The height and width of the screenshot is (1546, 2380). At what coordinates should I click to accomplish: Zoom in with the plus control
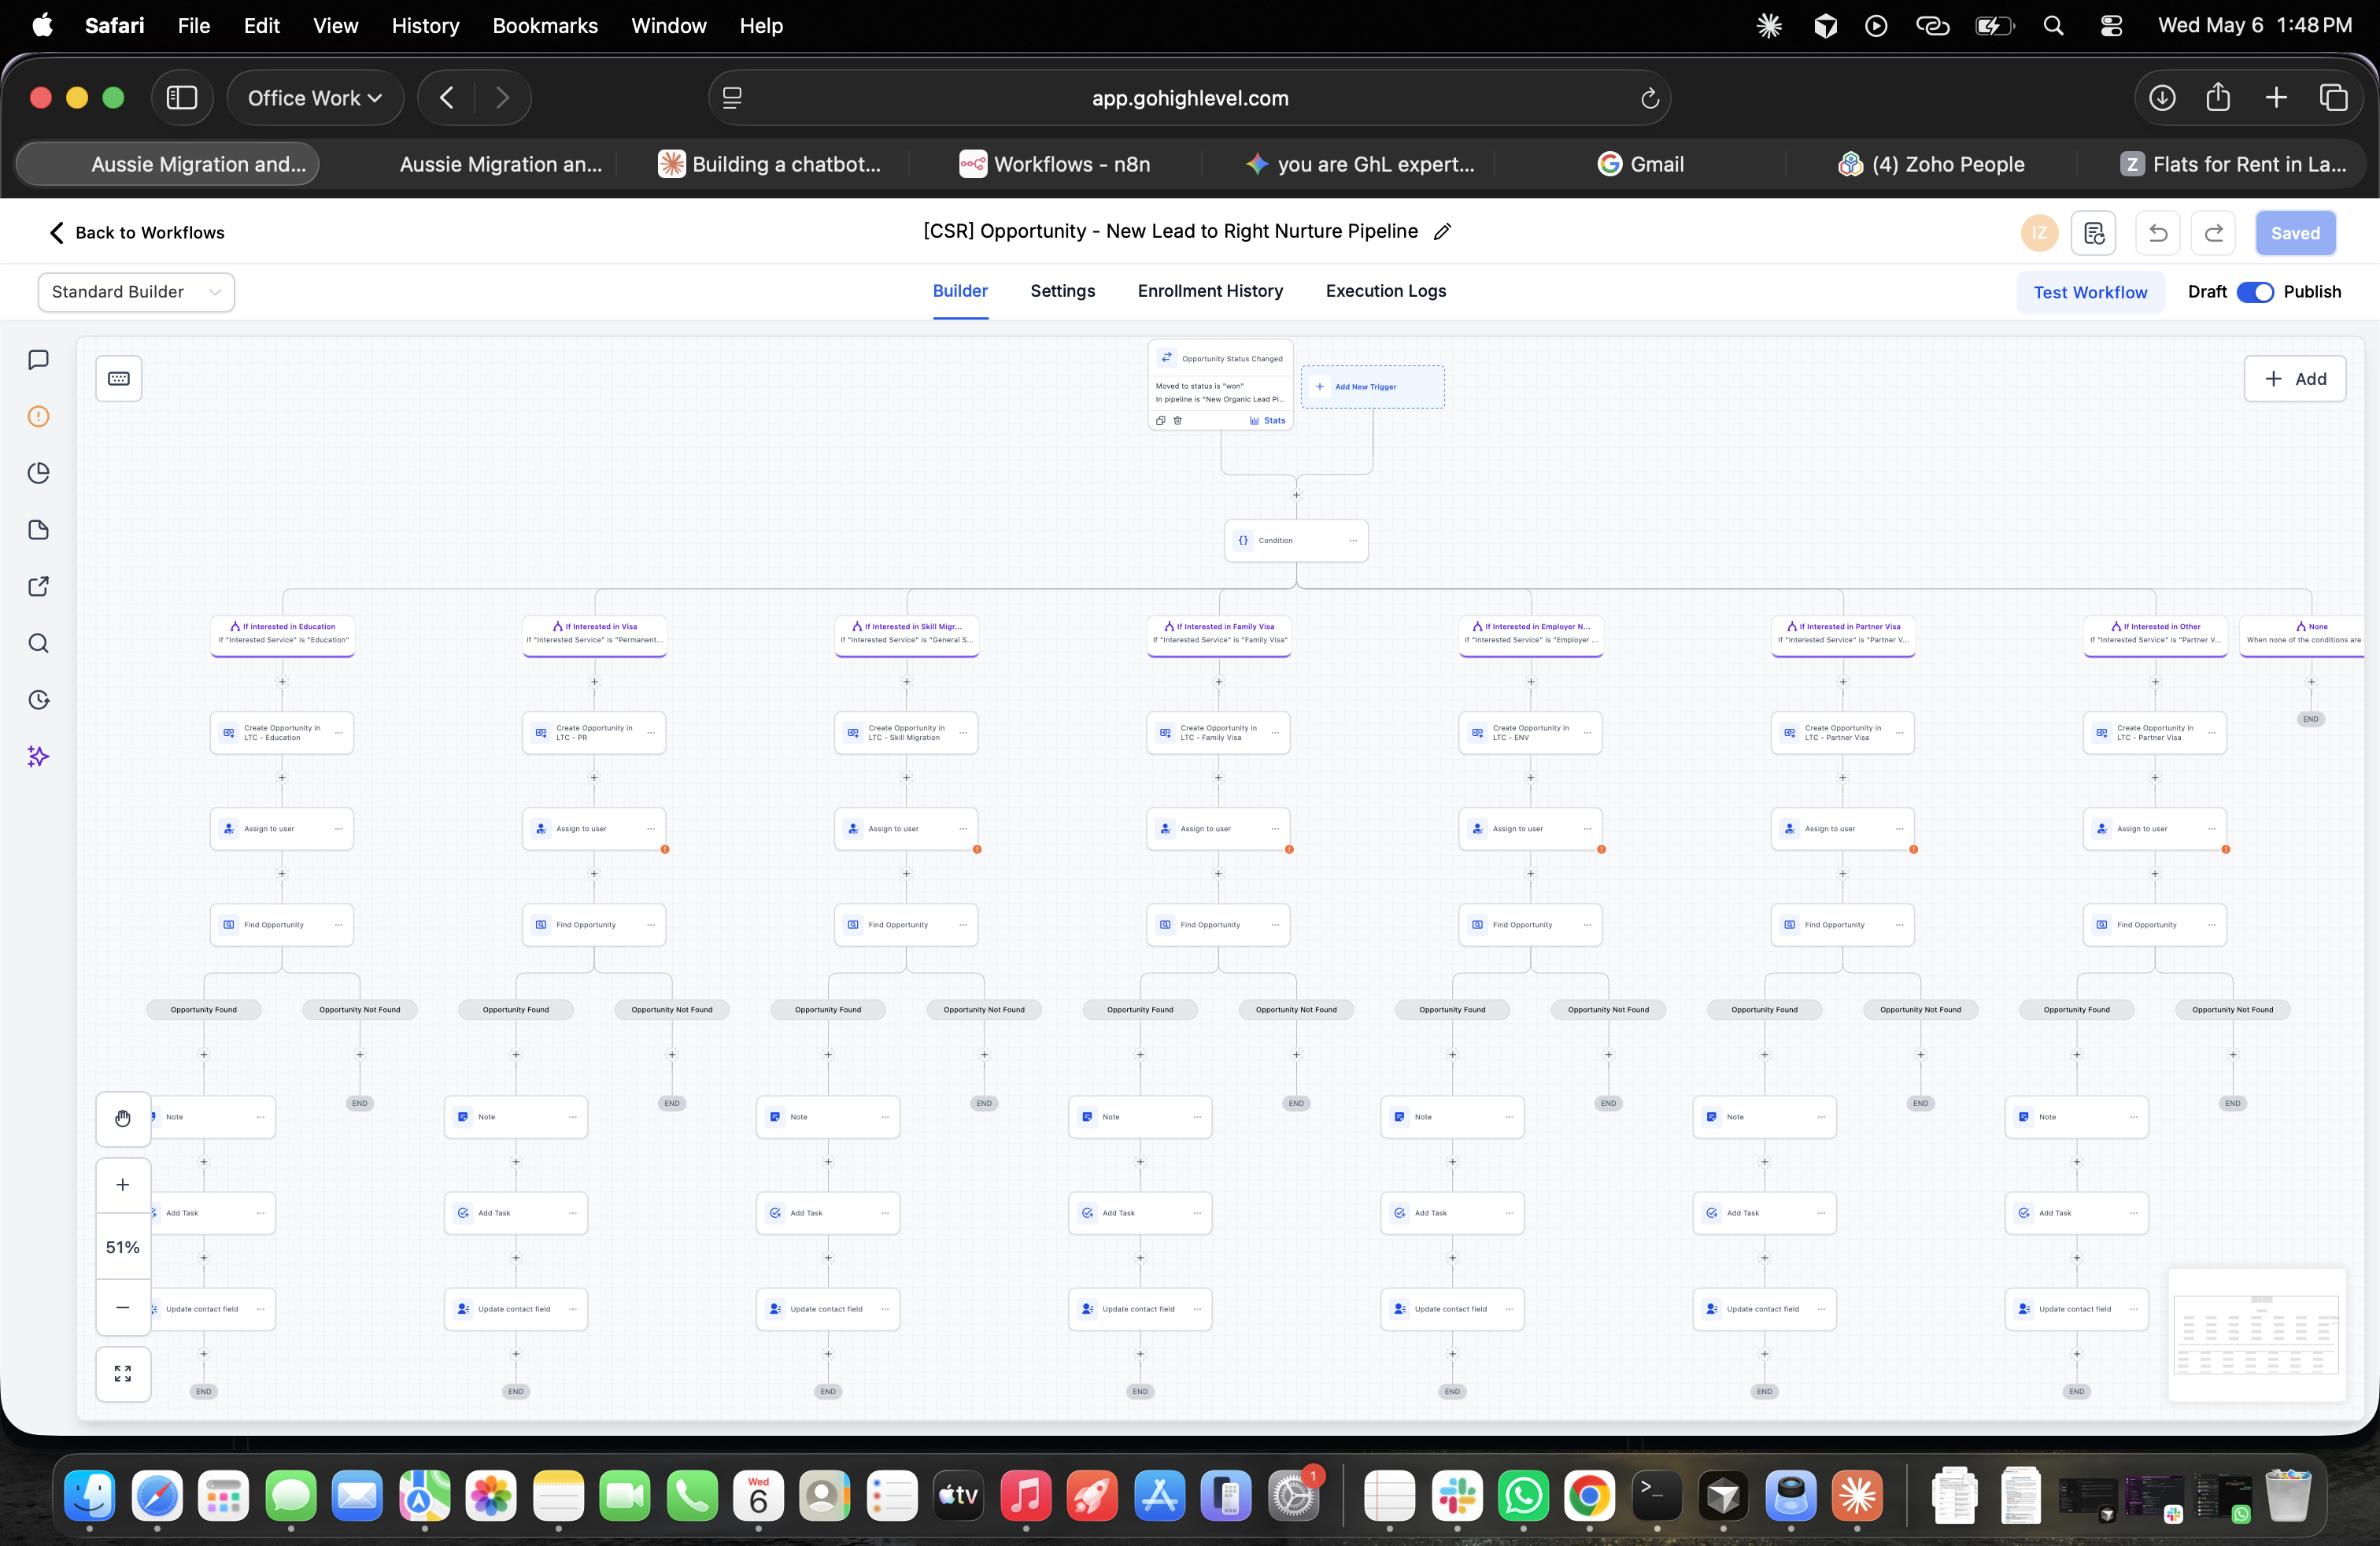point(123,1185)
